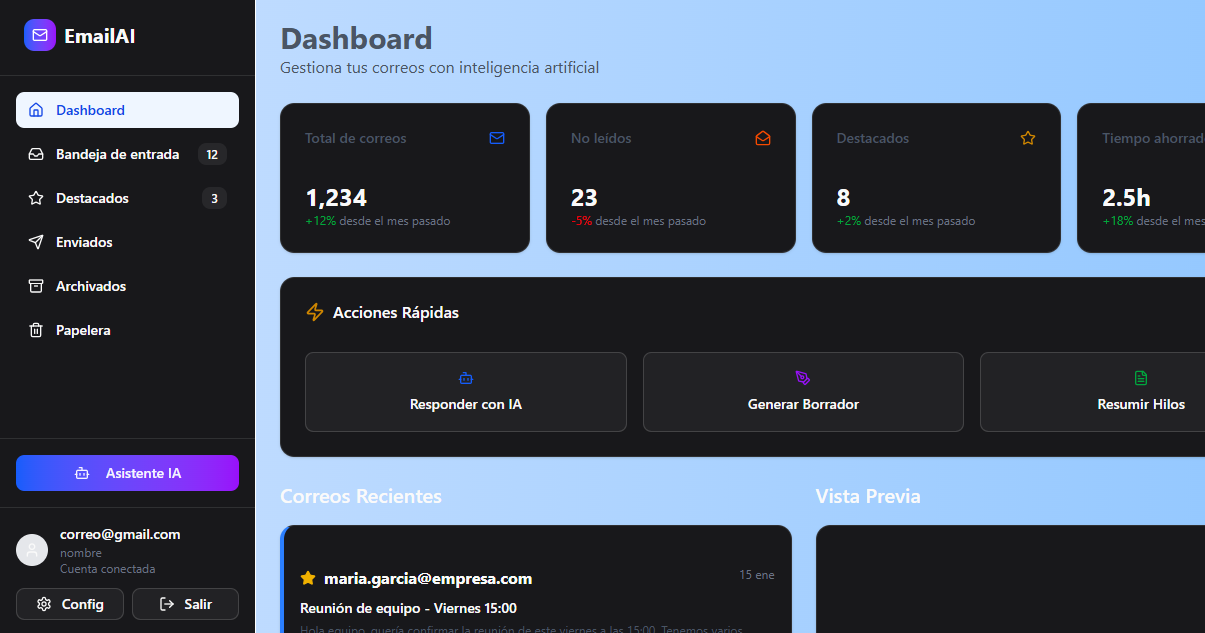The width and height of the screenshot is (1205, 633).
Task: Click the robot icon in Responder con IA
Action: [466, 378]
